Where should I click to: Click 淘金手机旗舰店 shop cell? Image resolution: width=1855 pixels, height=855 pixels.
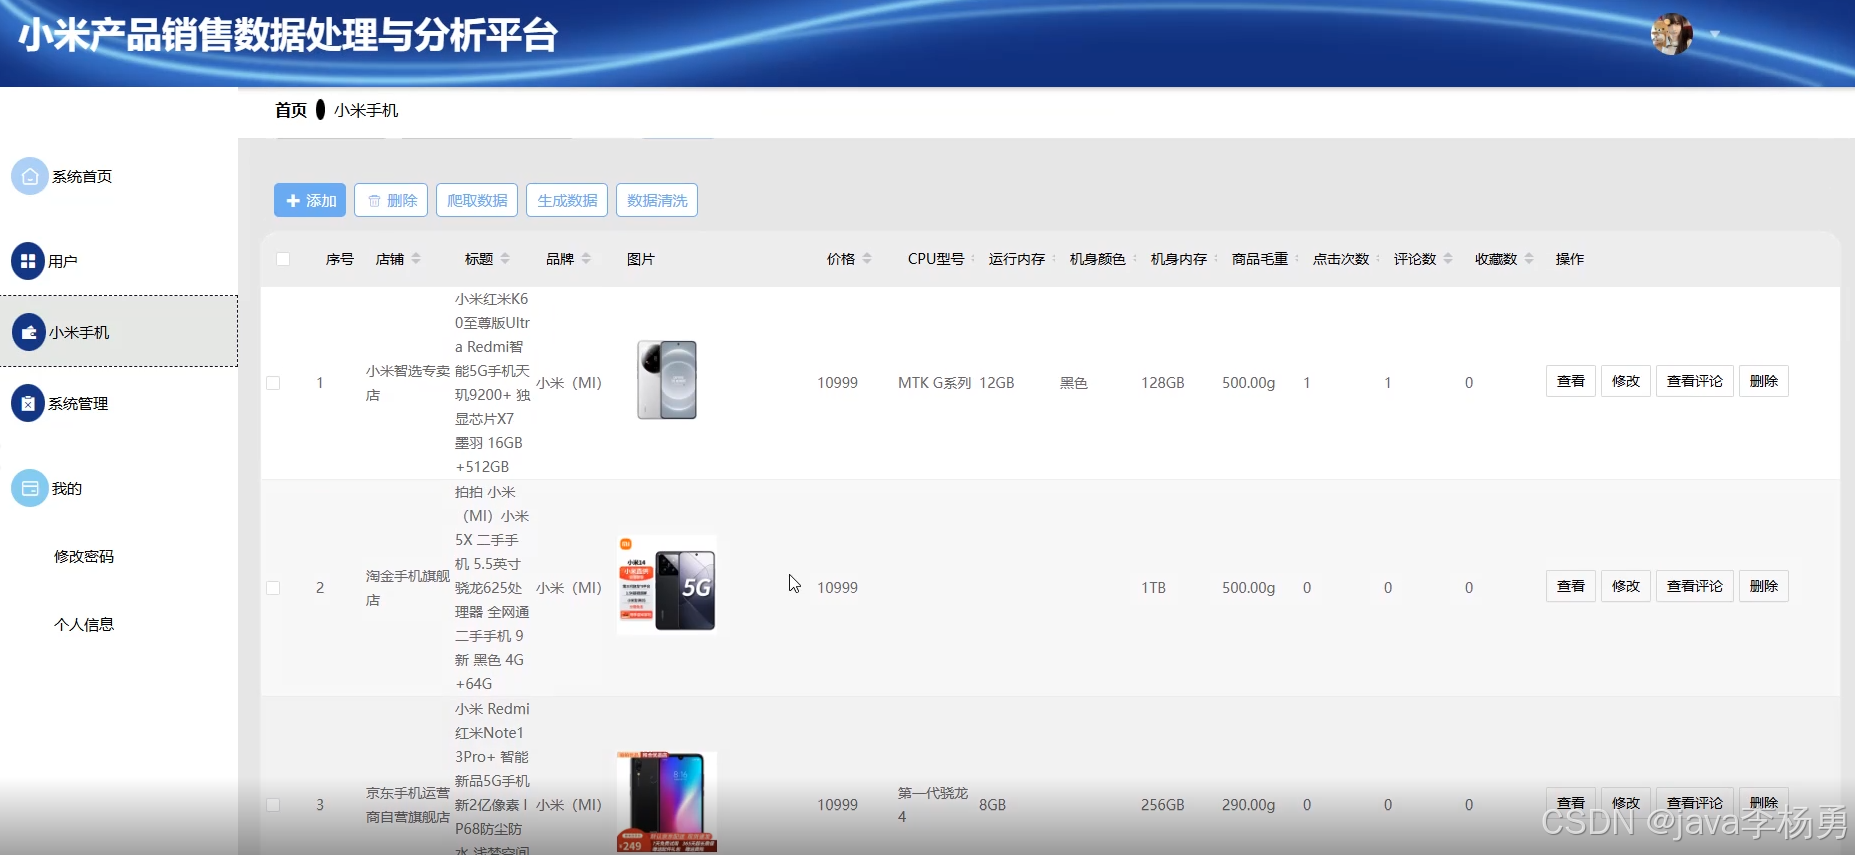[407, 588]
